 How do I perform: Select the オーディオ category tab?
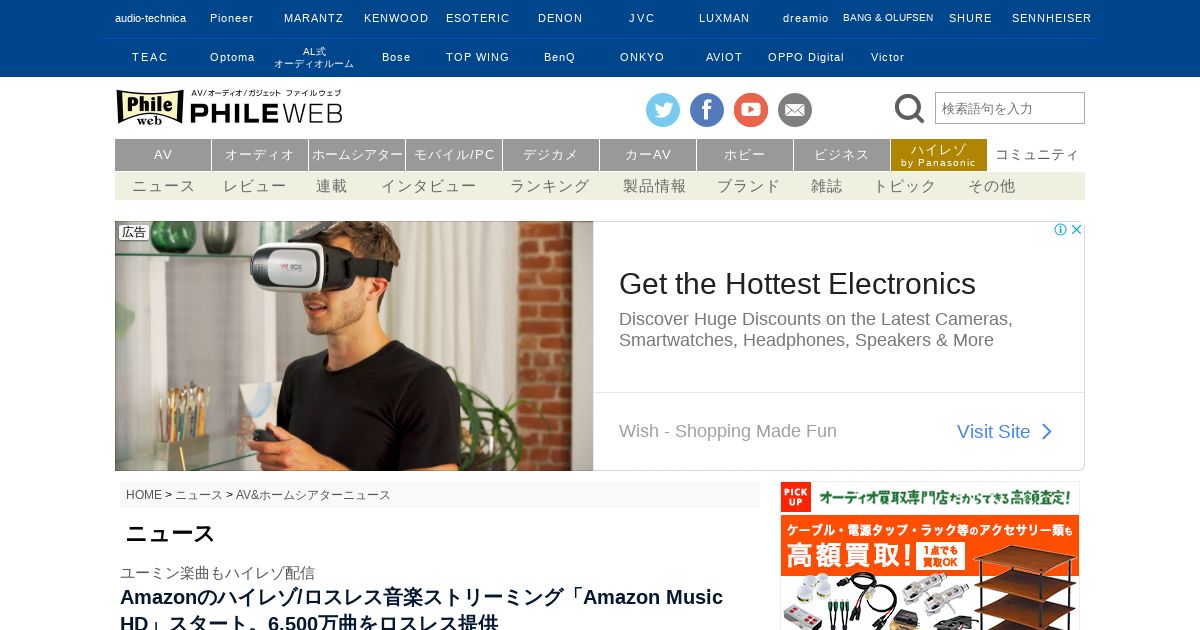260,155
